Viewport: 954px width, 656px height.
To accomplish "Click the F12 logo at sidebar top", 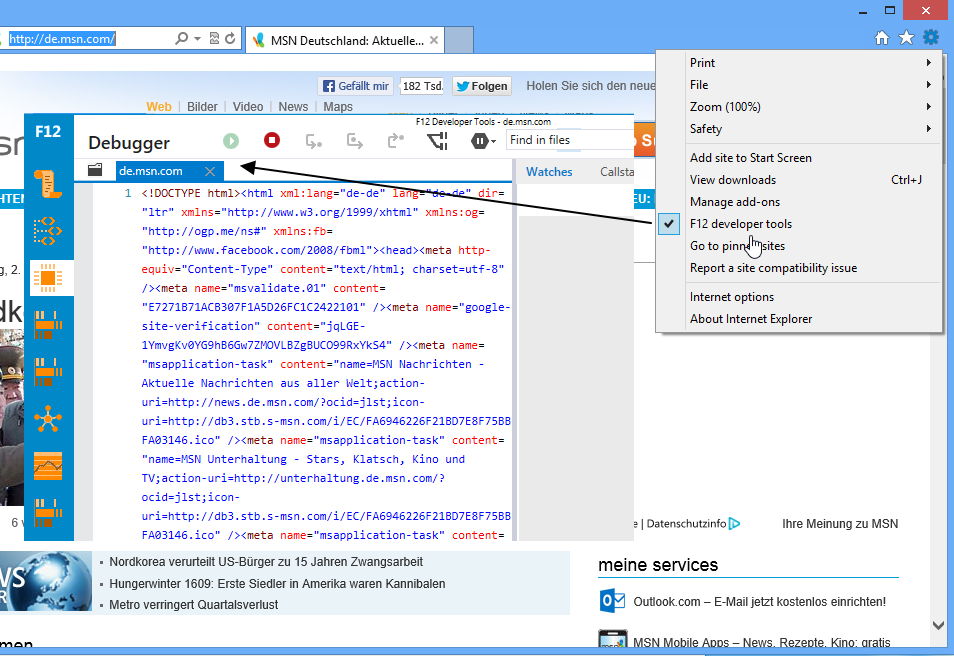I will [48, 131].
